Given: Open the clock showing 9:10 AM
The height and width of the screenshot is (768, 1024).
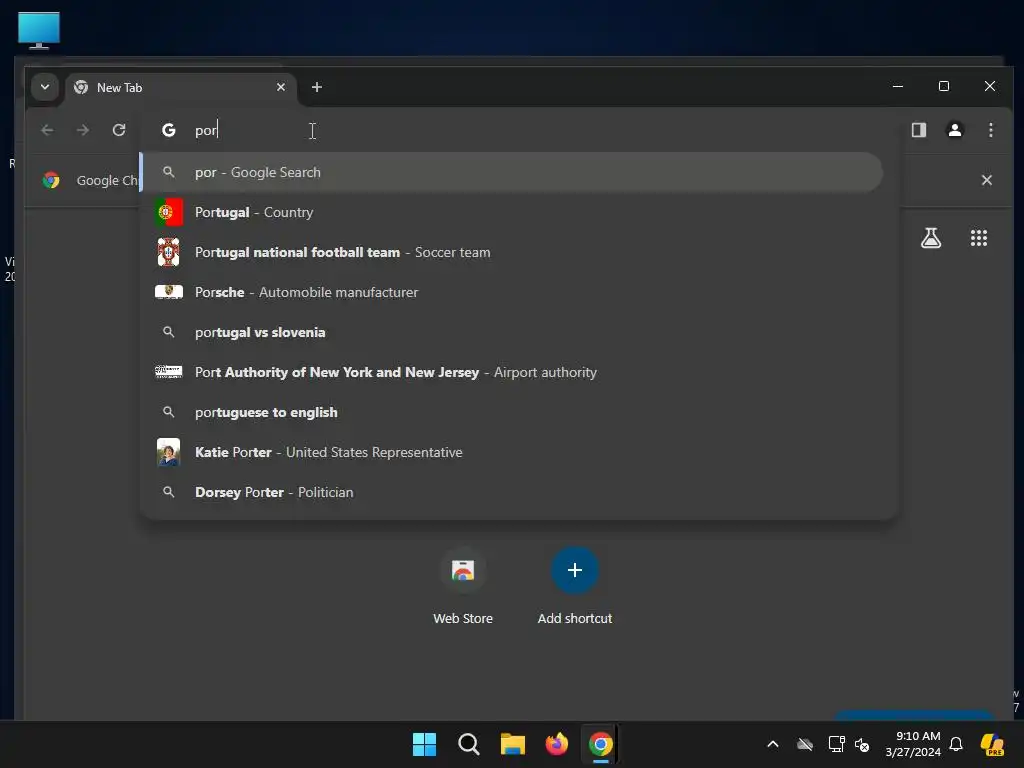Looking at the screenshot, I should [913, 744].
